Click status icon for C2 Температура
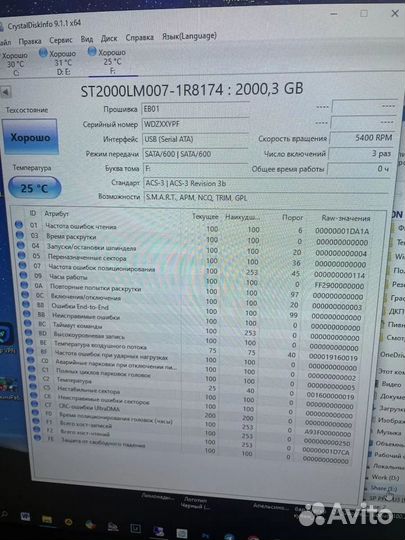 [x=33, y=378]
